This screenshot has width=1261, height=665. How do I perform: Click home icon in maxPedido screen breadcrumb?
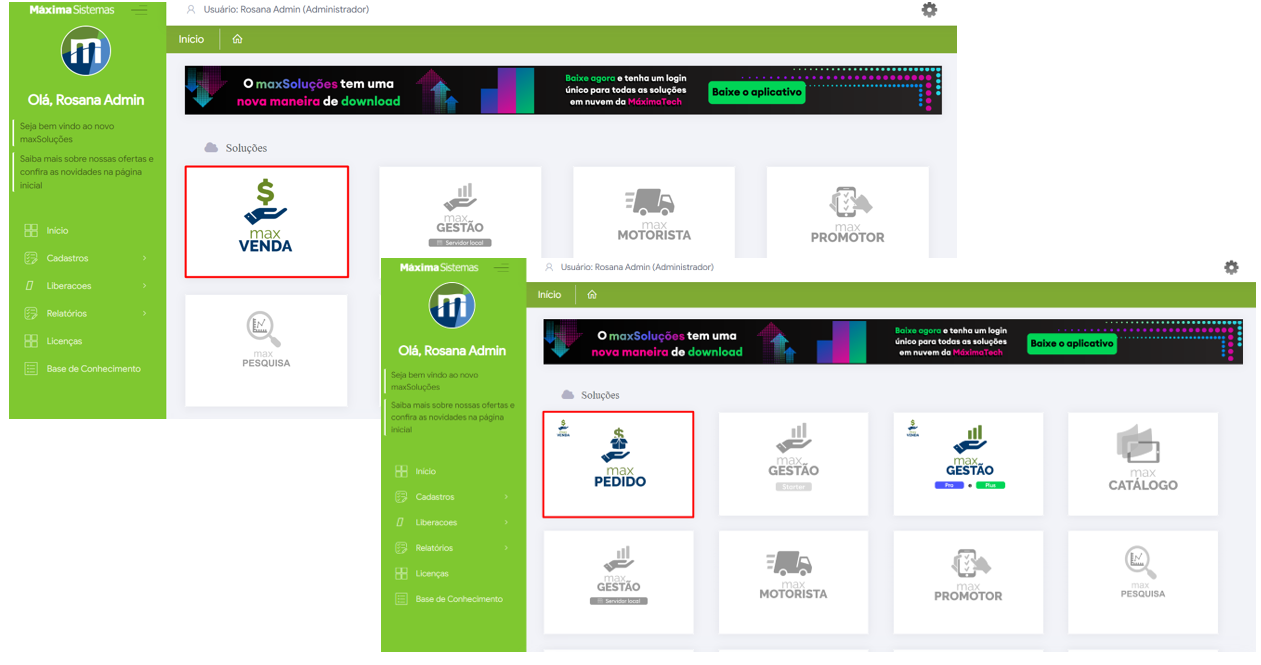[x=592, y=295]
